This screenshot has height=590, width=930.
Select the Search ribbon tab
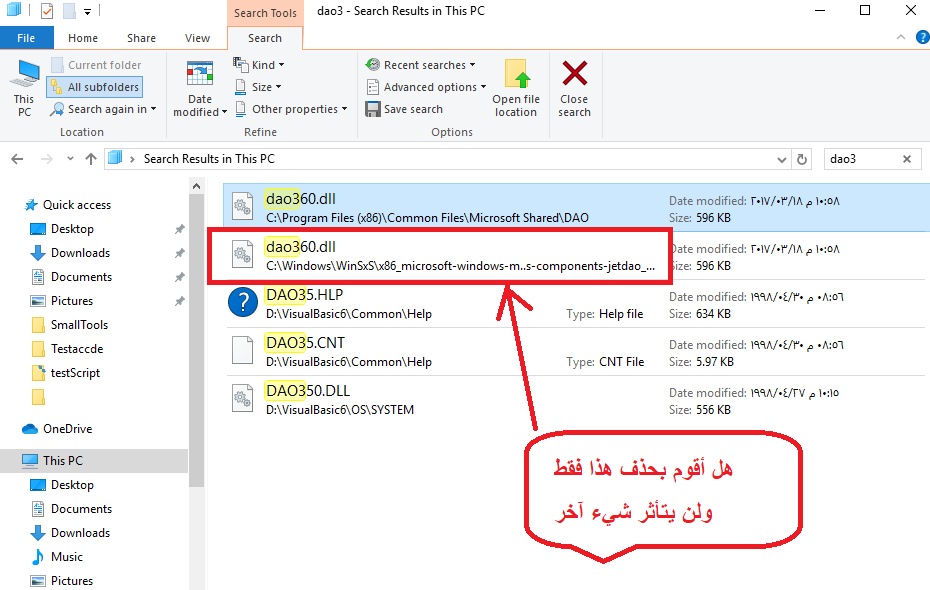(x=265, y=38)
